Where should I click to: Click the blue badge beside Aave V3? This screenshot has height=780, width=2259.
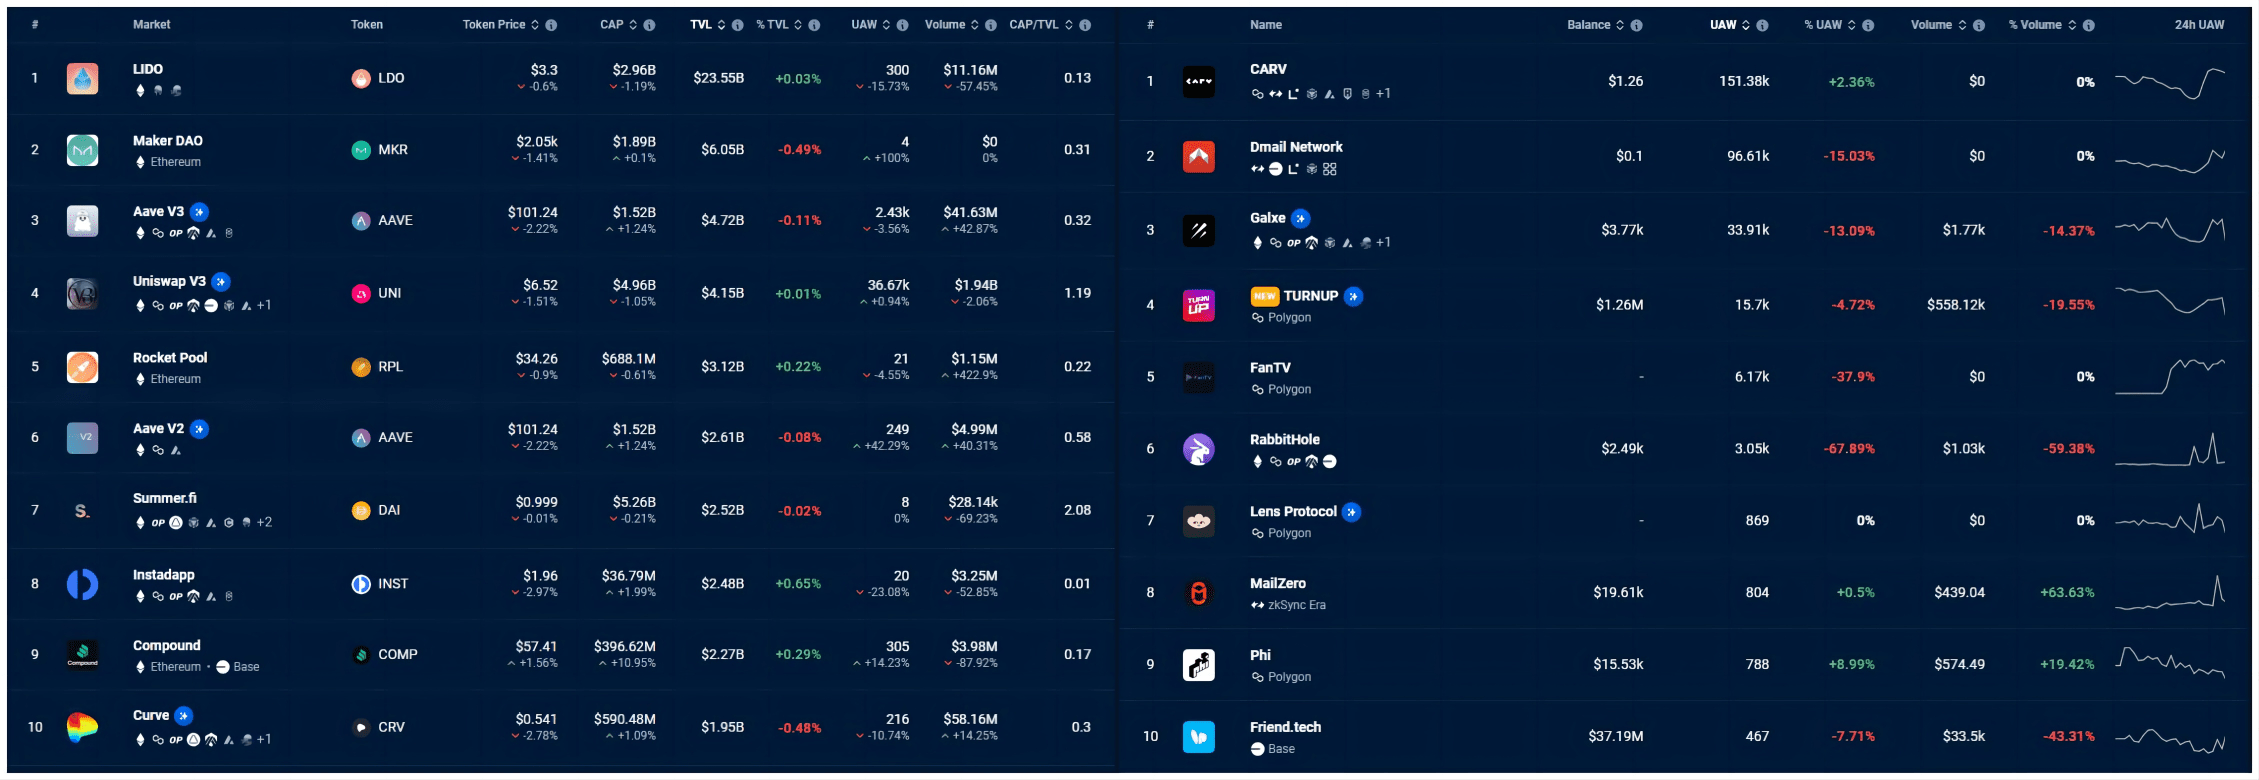[200, 212]
